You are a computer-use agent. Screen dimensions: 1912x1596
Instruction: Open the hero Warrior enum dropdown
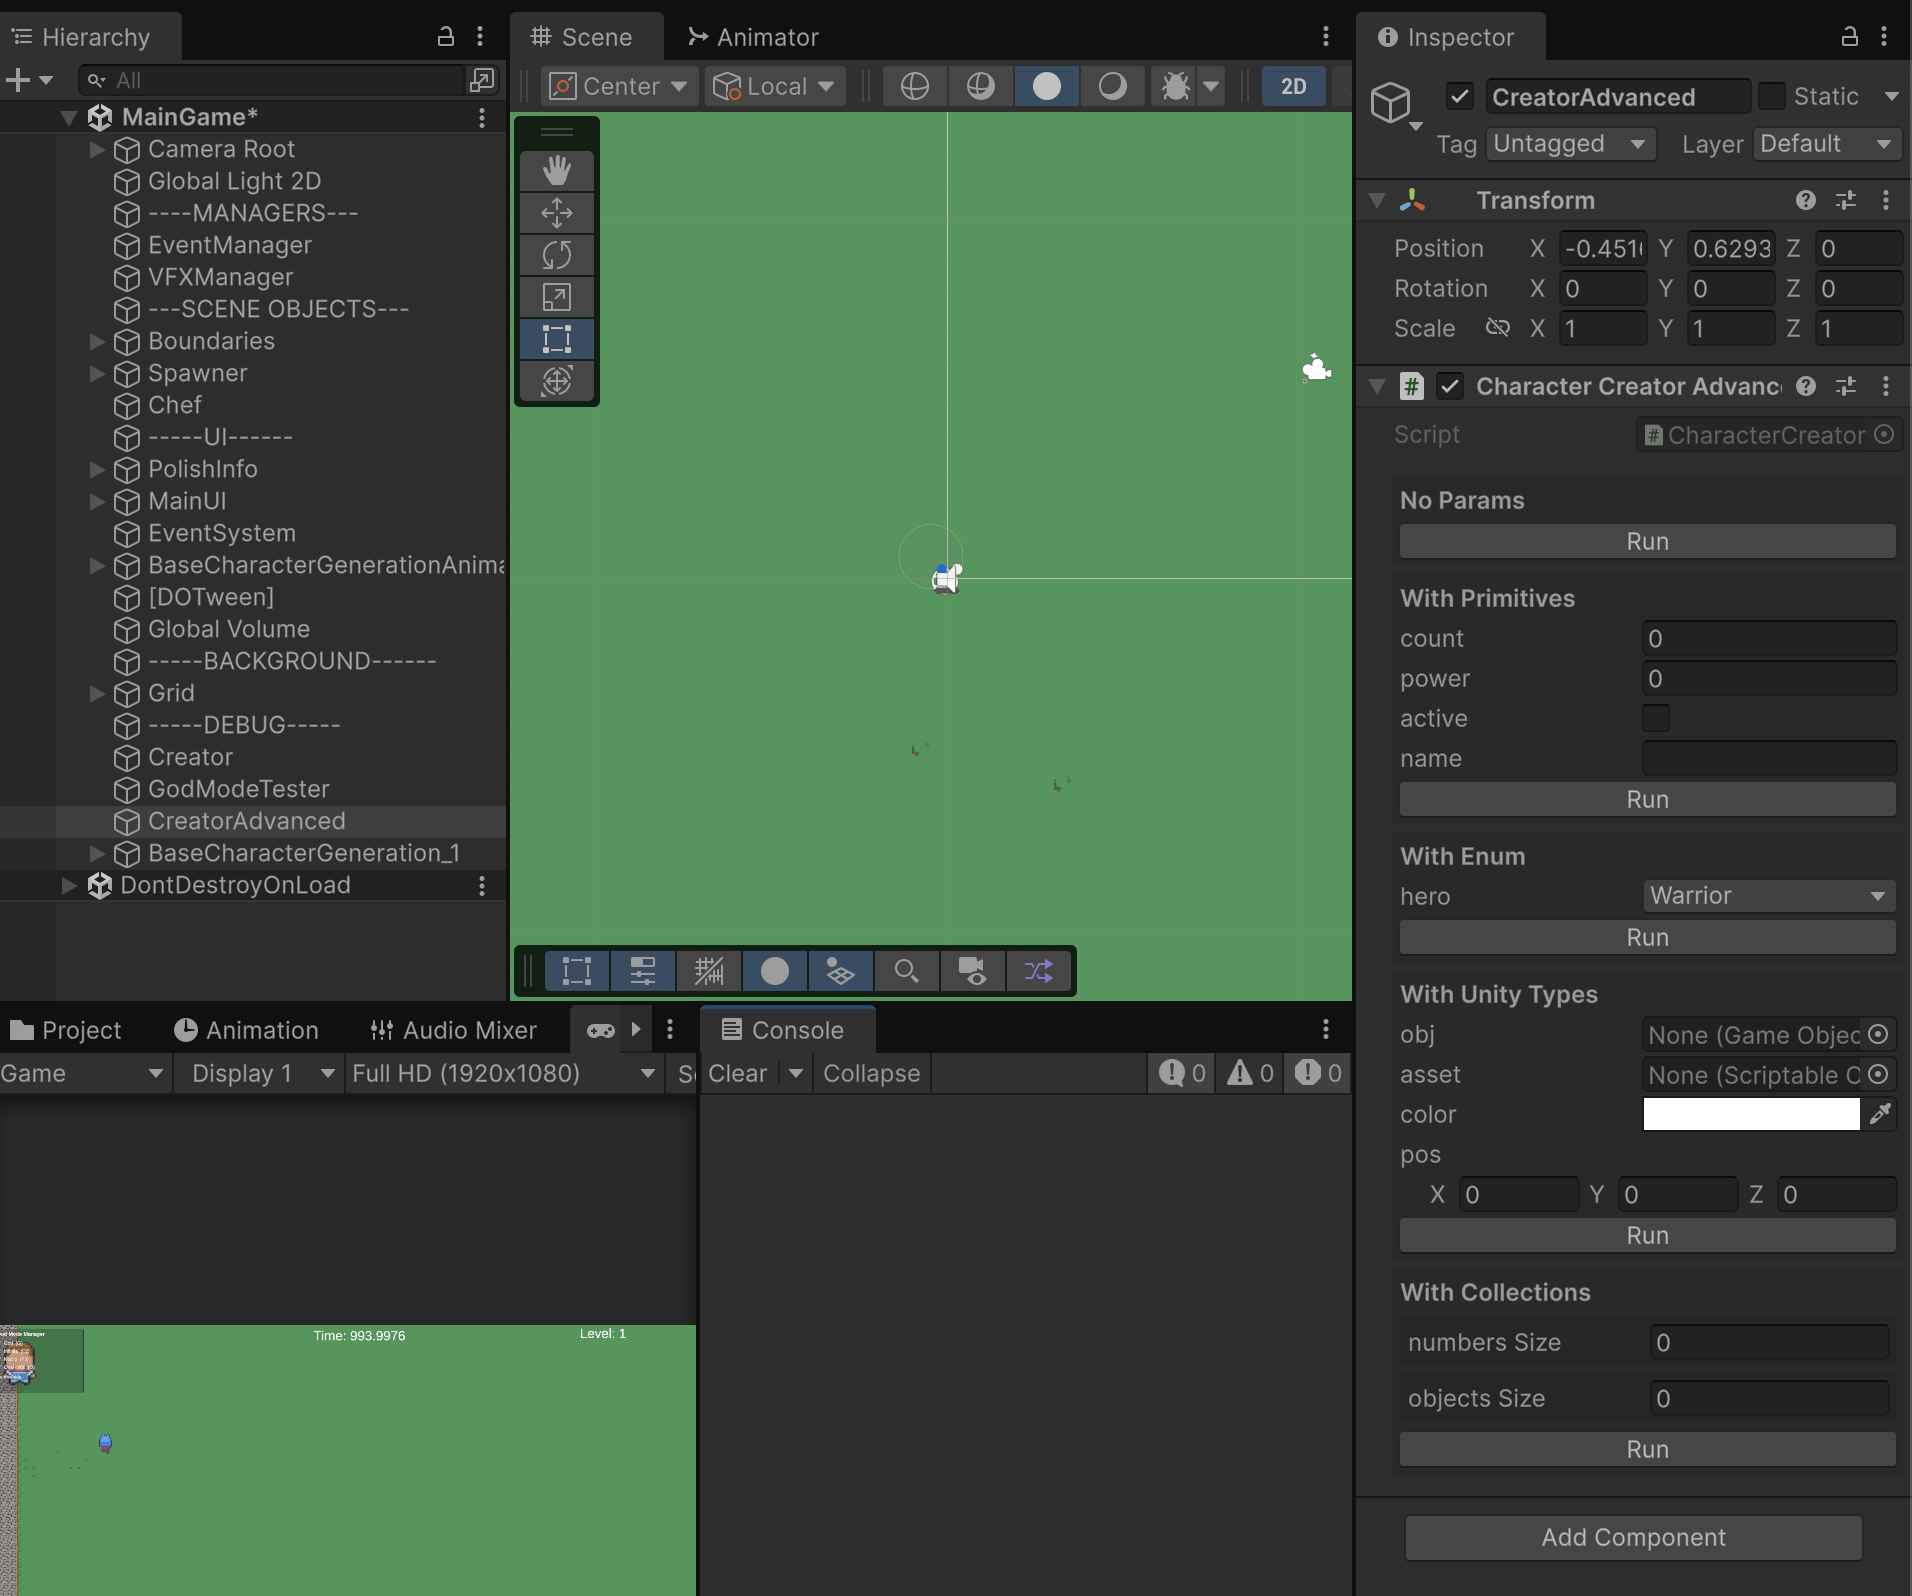click(x=1768, y=896)
